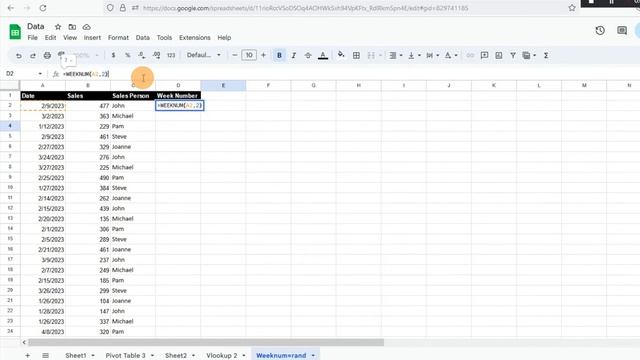The width and height of the screenshot is (640, 360).
Task: Click the Print icon
Action: tap(47, 56)
